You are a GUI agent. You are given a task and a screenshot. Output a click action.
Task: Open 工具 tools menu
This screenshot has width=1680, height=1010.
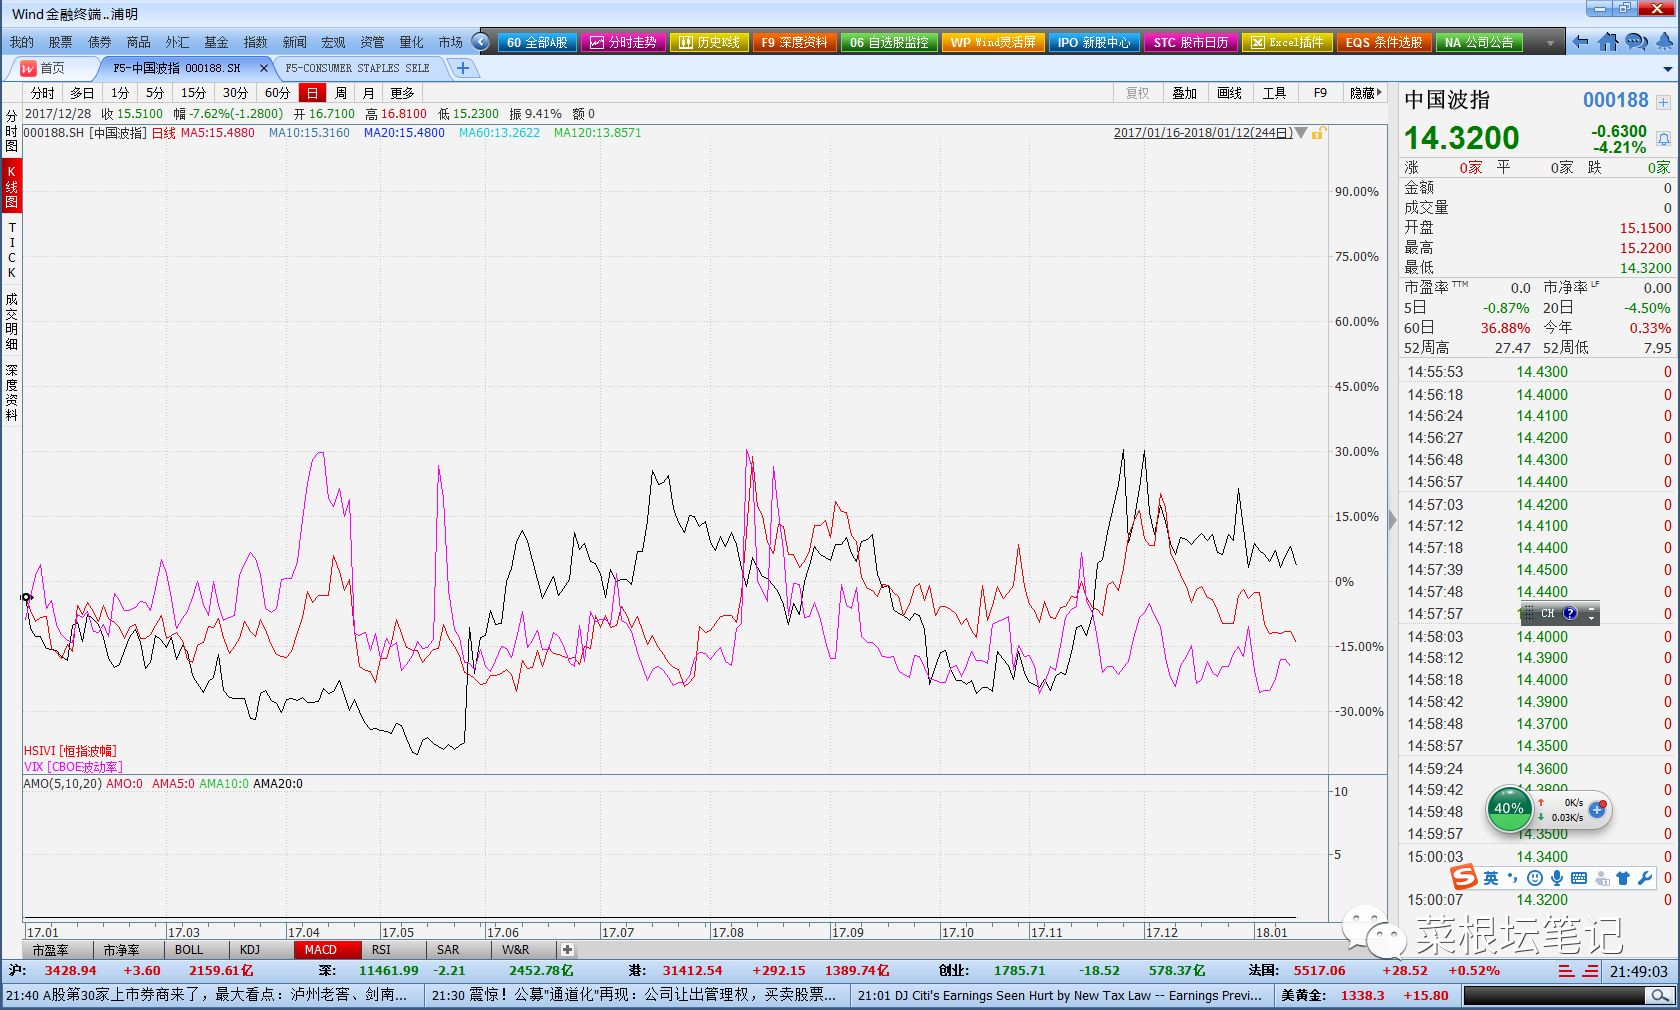pyautogui.click(x=1274, y=93)
